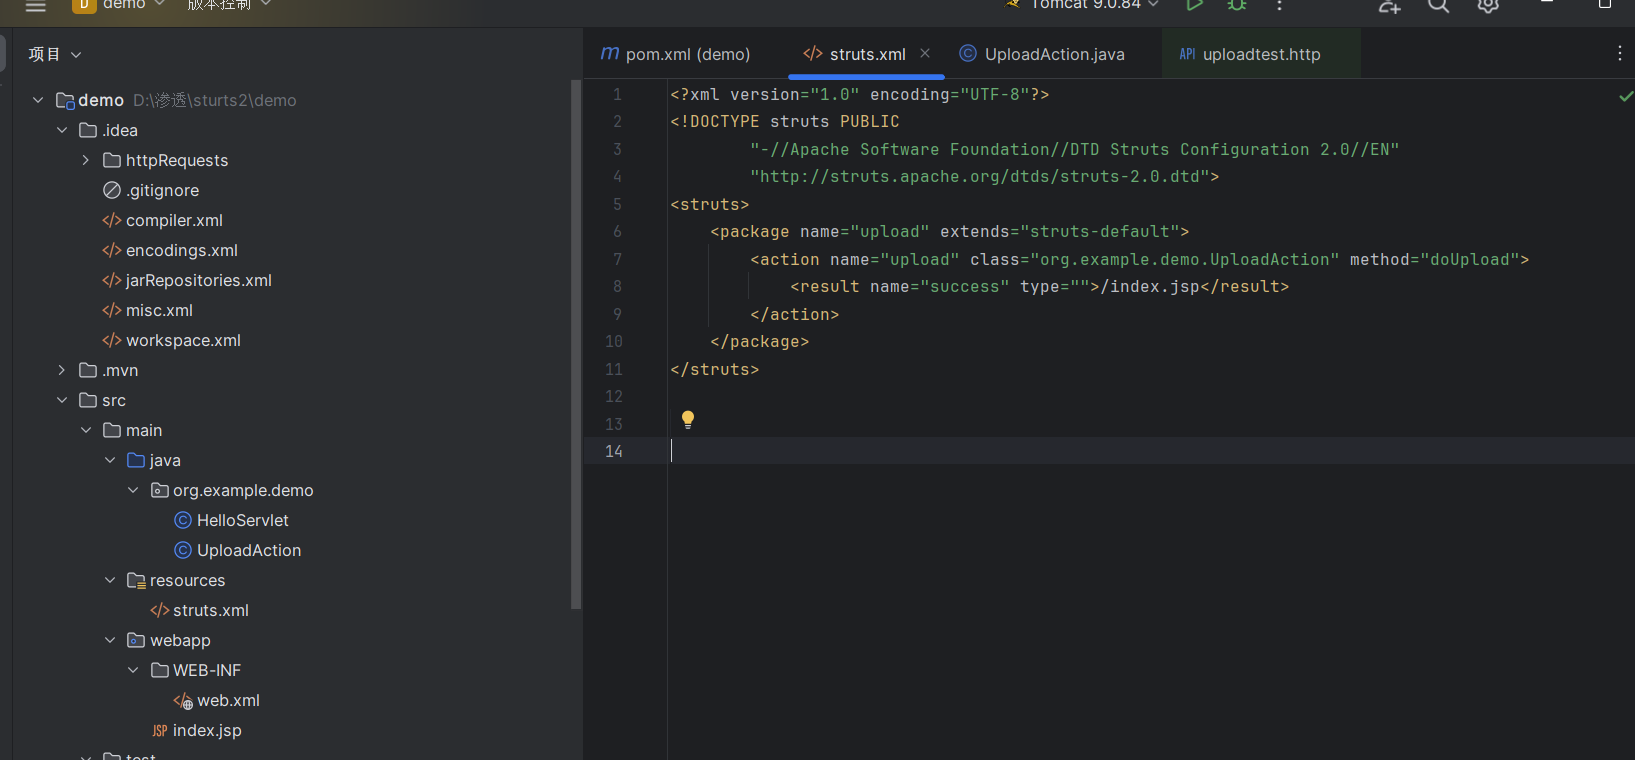1635x760 pixels.
Task: Switch to the UploadAction.java tab
Action: 1042,54
